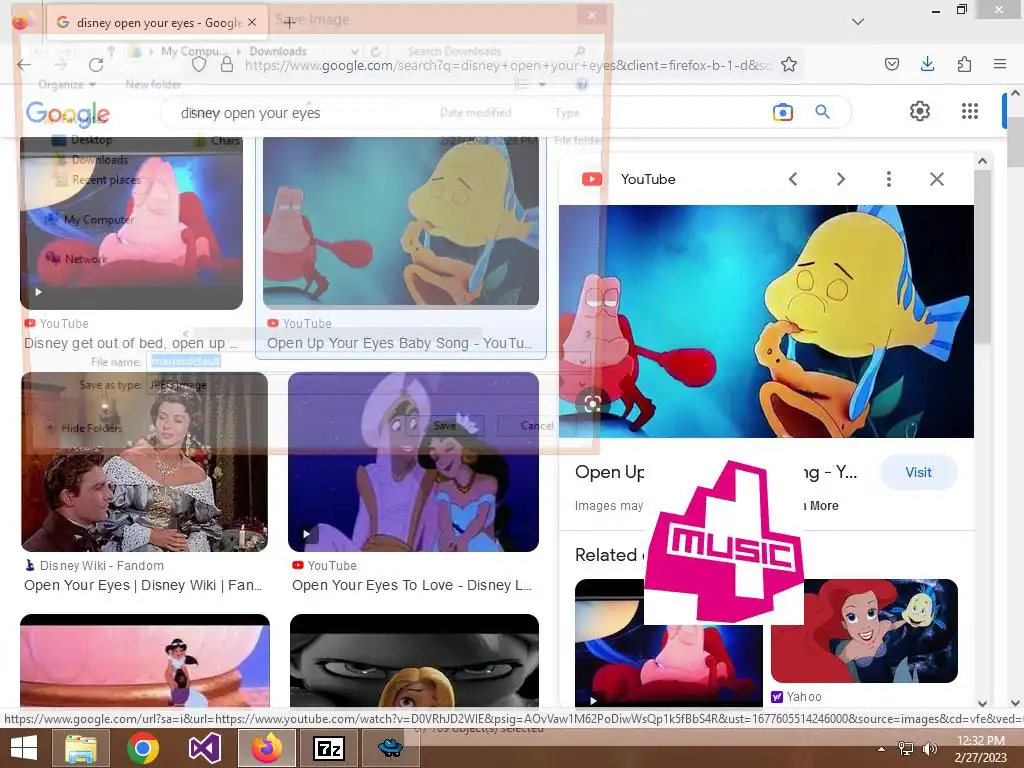Click the magnifier search button in the search box
Viewport: 1024px width, 768px height.
823,112
